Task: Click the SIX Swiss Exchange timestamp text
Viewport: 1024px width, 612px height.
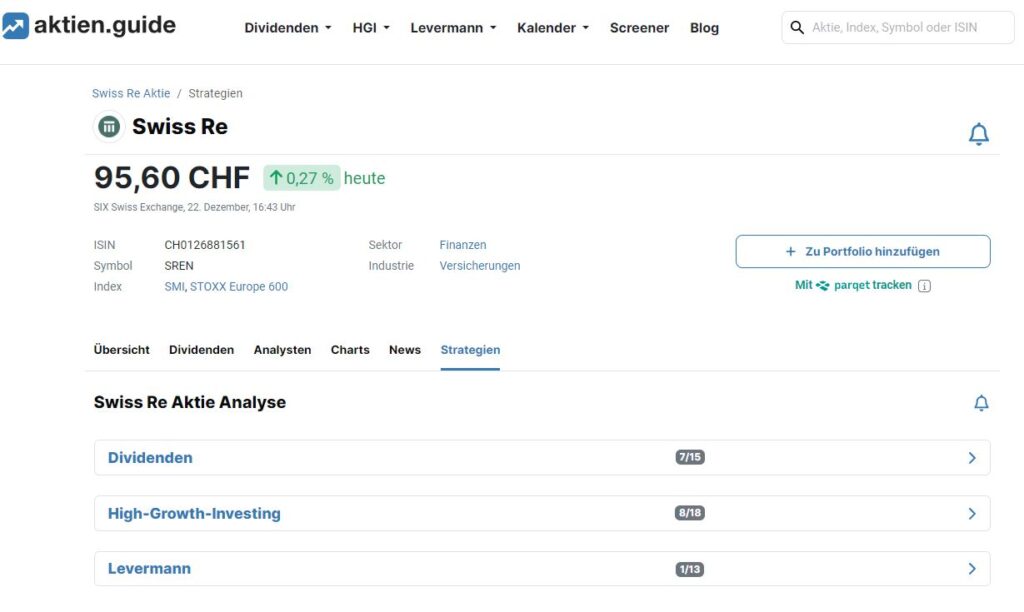Action: (194, 207)
